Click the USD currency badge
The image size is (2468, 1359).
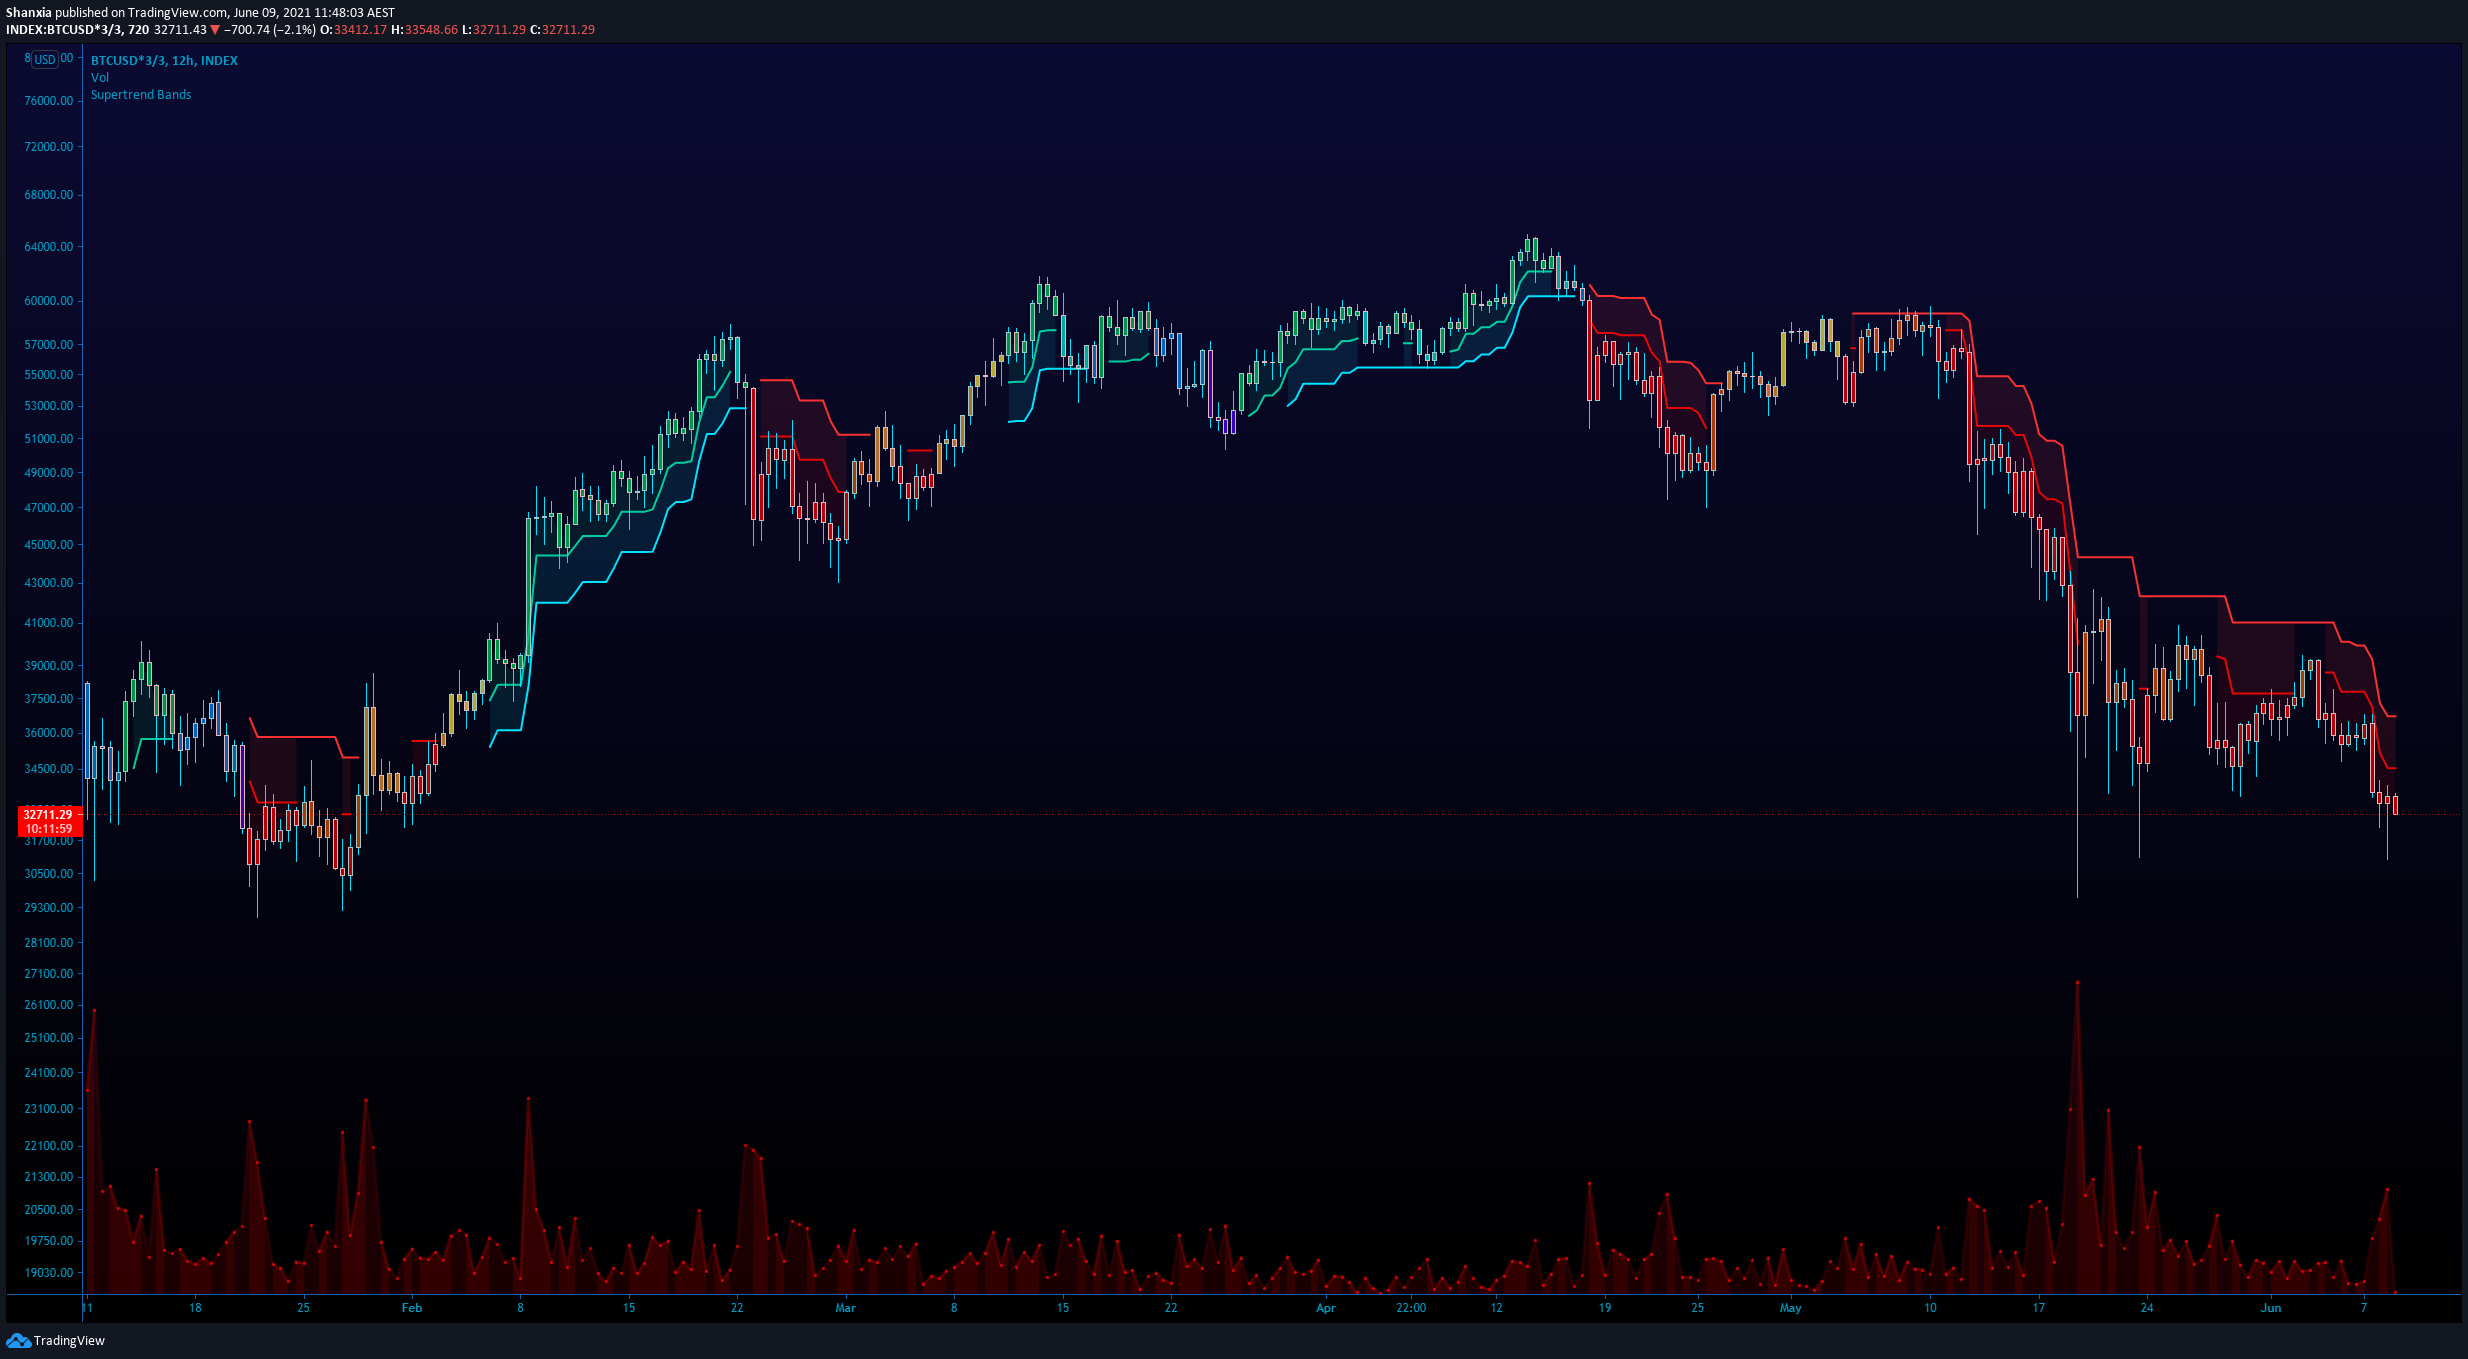[45, 59]
